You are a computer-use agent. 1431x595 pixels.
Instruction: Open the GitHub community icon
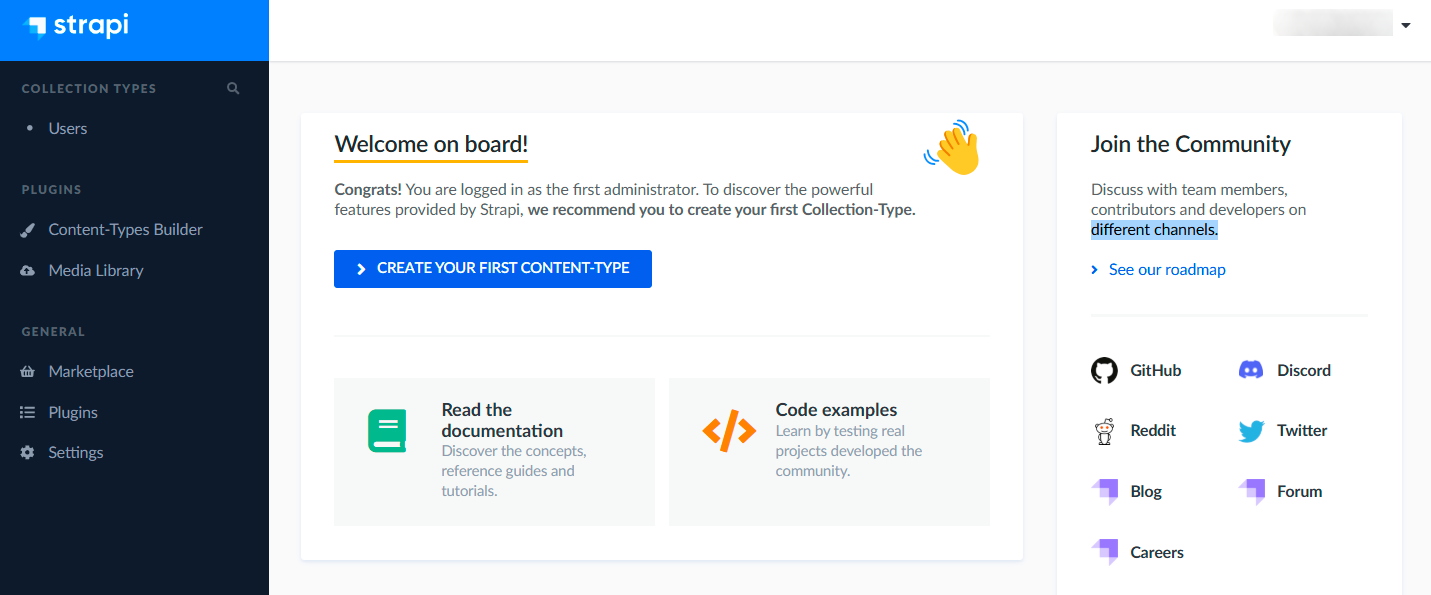(1104, 371)
